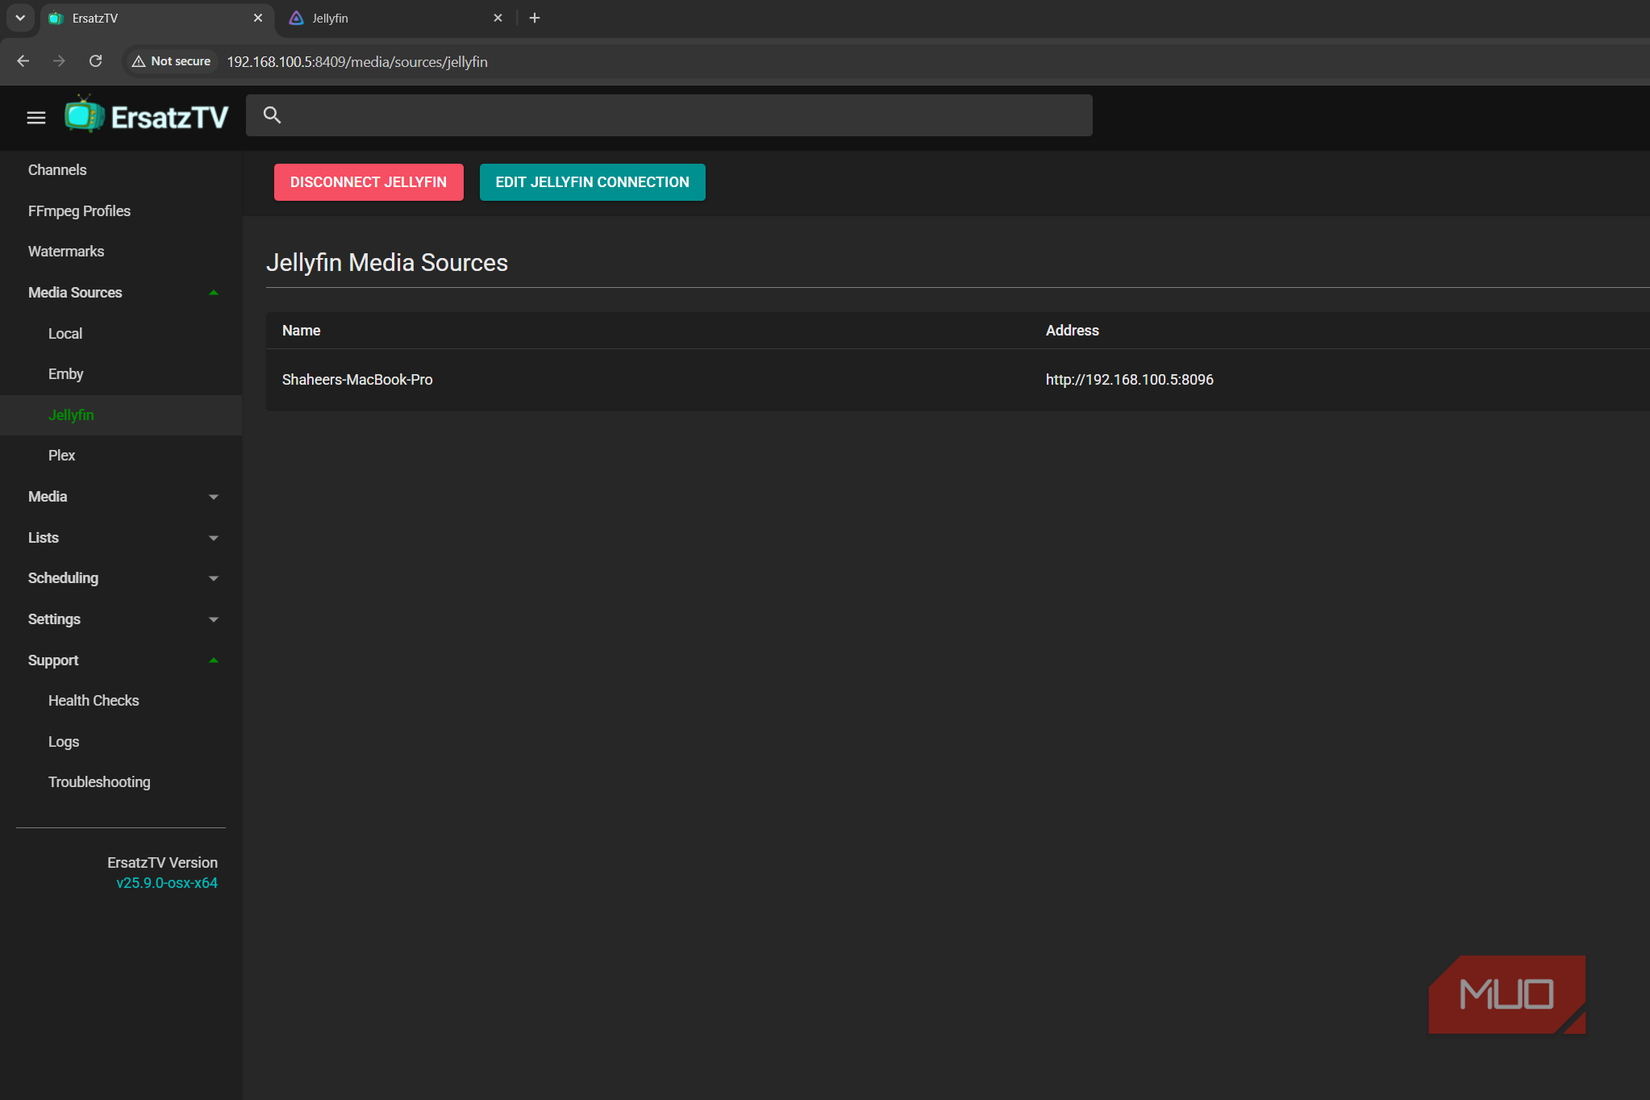1650x1100 pixels.
Task: Click the v25.9.0-osx-x64 version link
Action: 167,883
